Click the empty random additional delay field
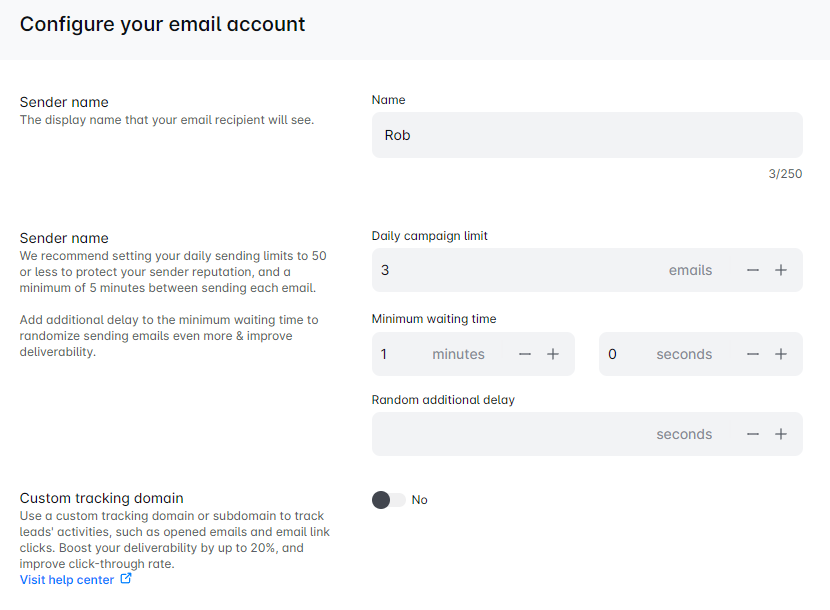The image size is (830, 610). pyautogui.click(x=510, y=434)
